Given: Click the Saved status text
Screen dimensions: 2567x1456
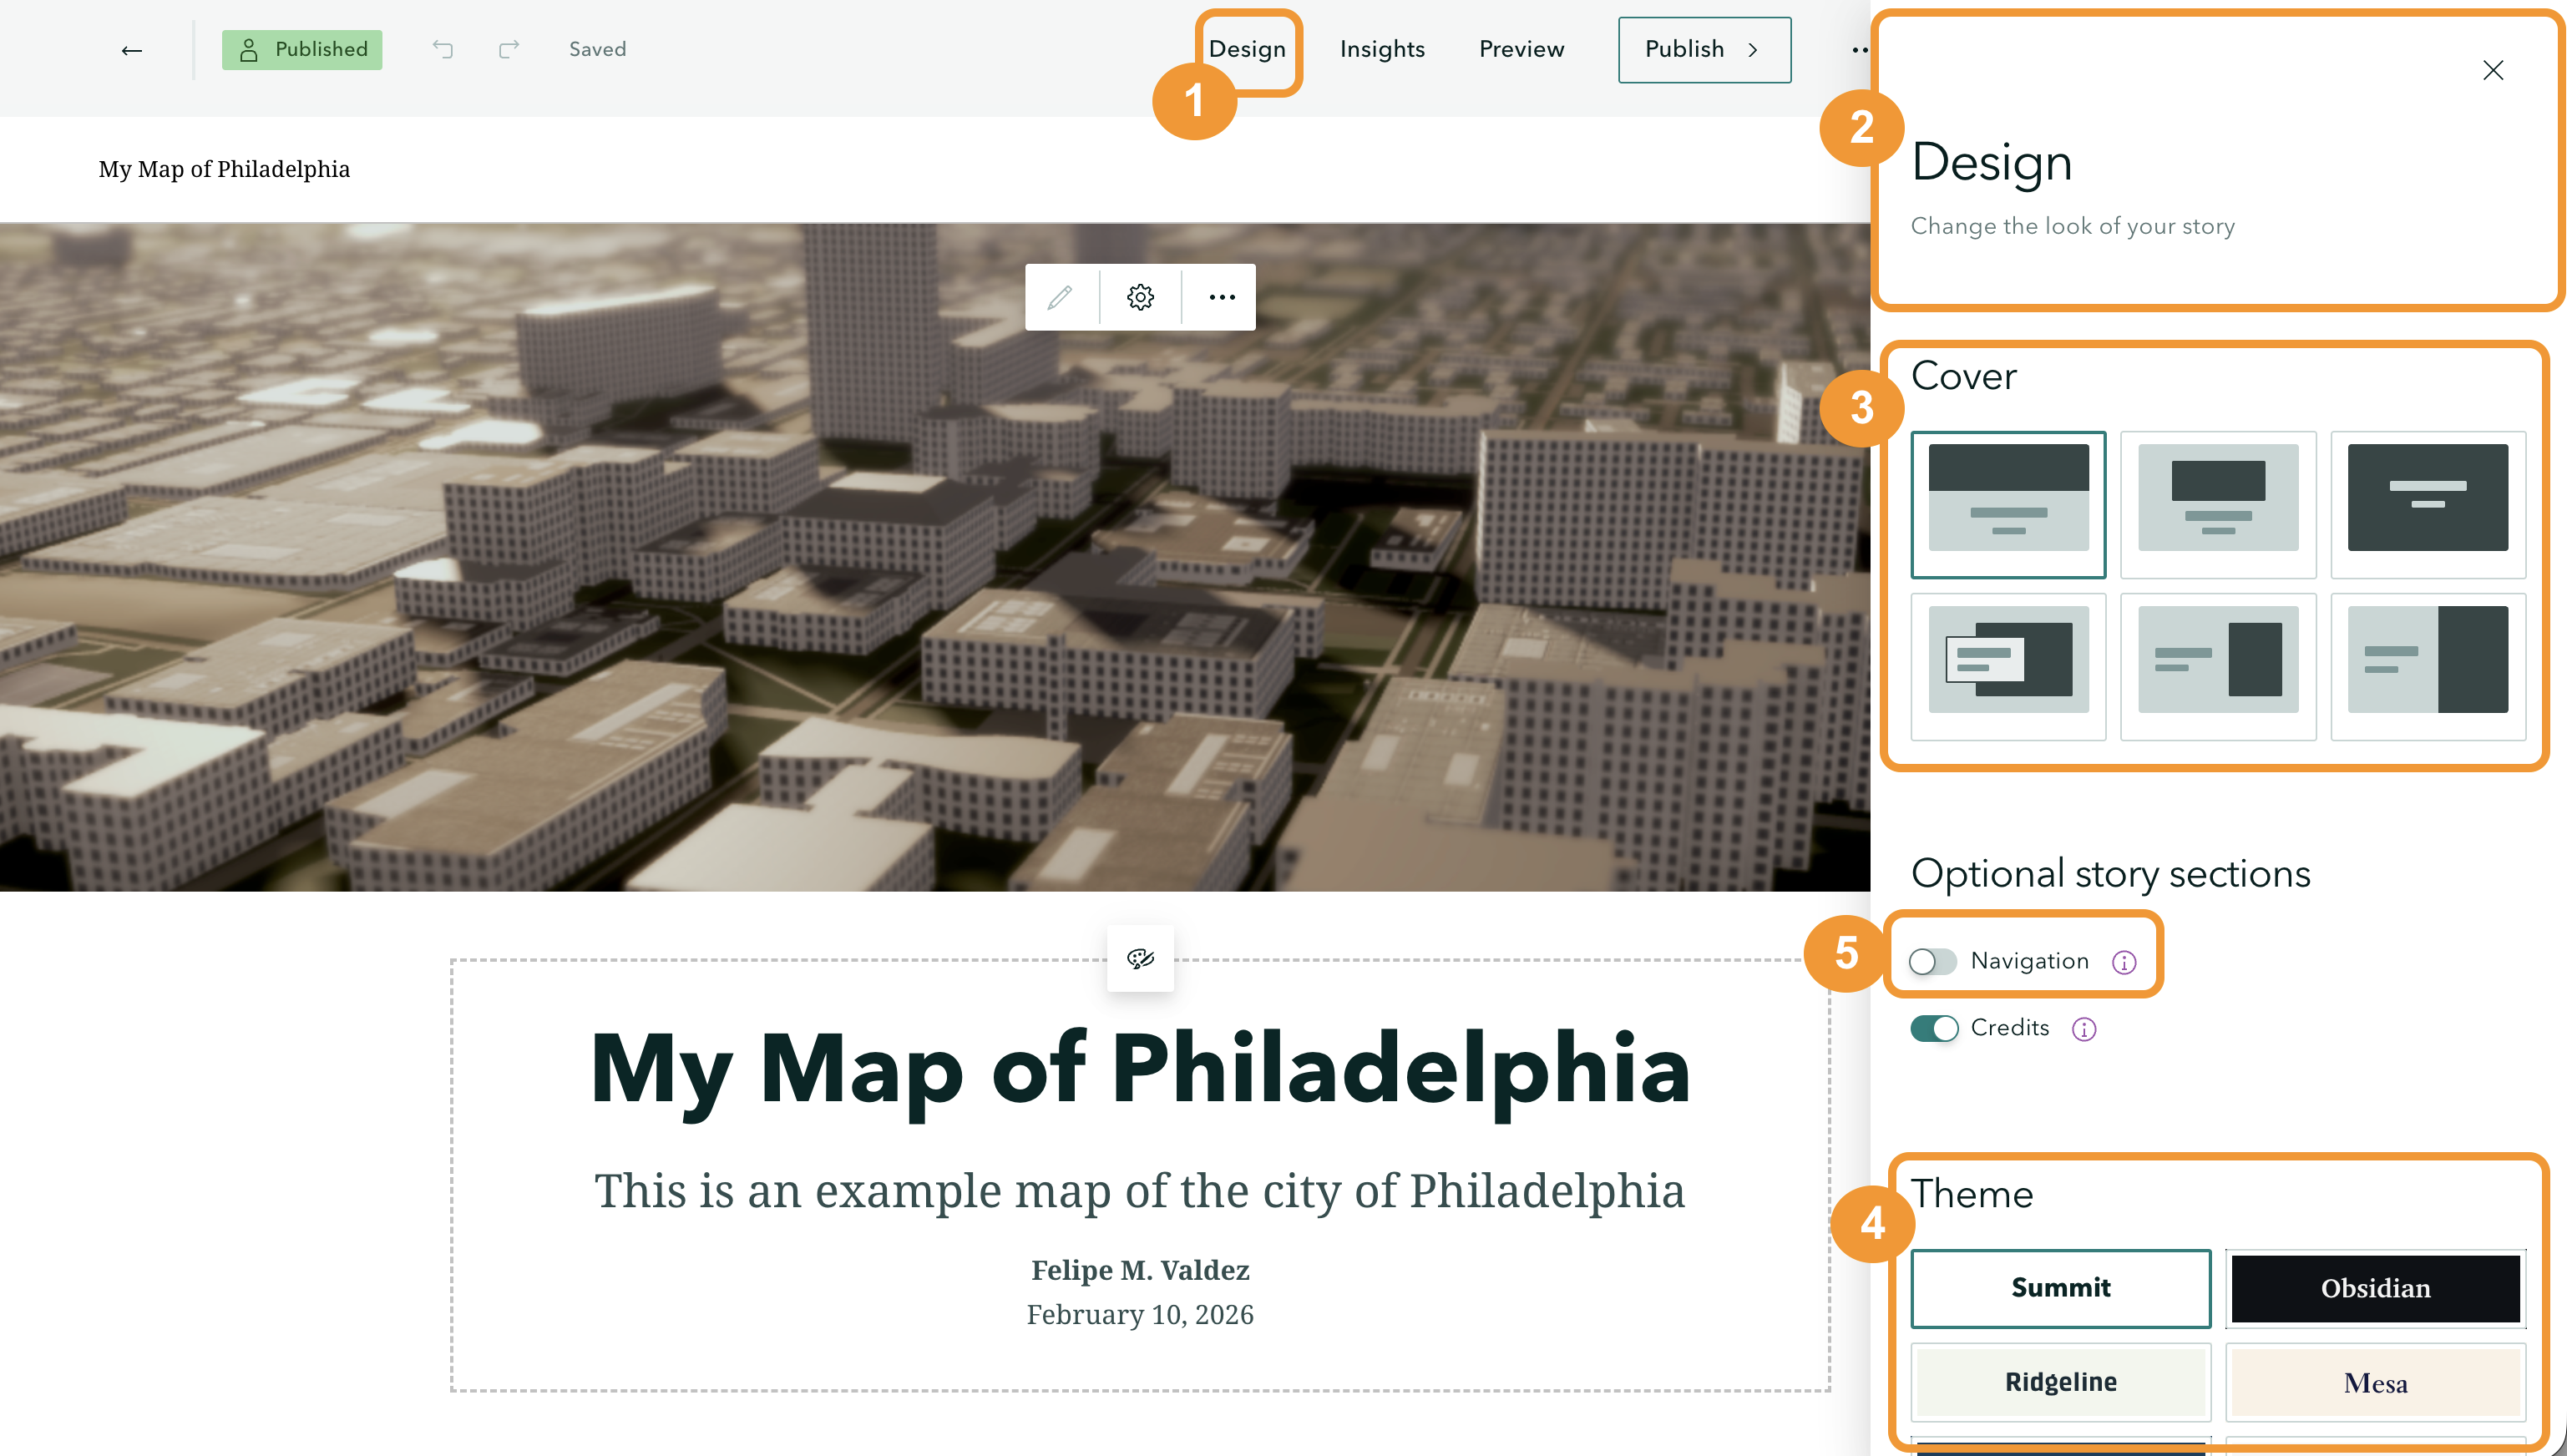Looking at the screenshot, I should click(597, 49).
